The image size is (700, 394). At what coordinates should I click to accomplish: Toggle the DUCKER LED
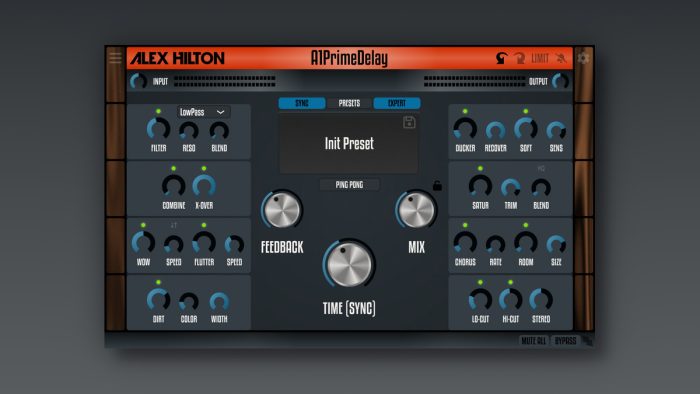pos(465,111)
